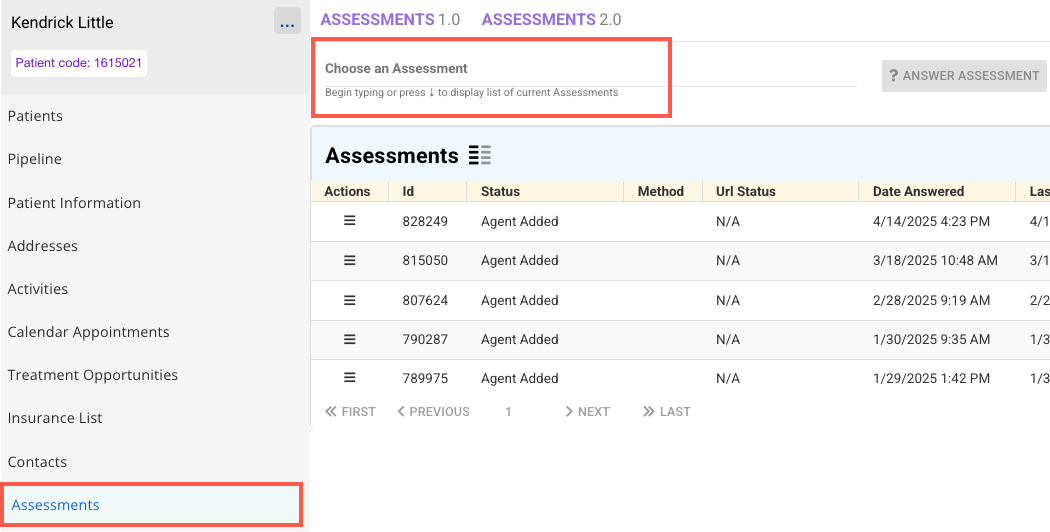Open actions menu for assessment 790287
1050x532 pixels.
coord(350,339)
